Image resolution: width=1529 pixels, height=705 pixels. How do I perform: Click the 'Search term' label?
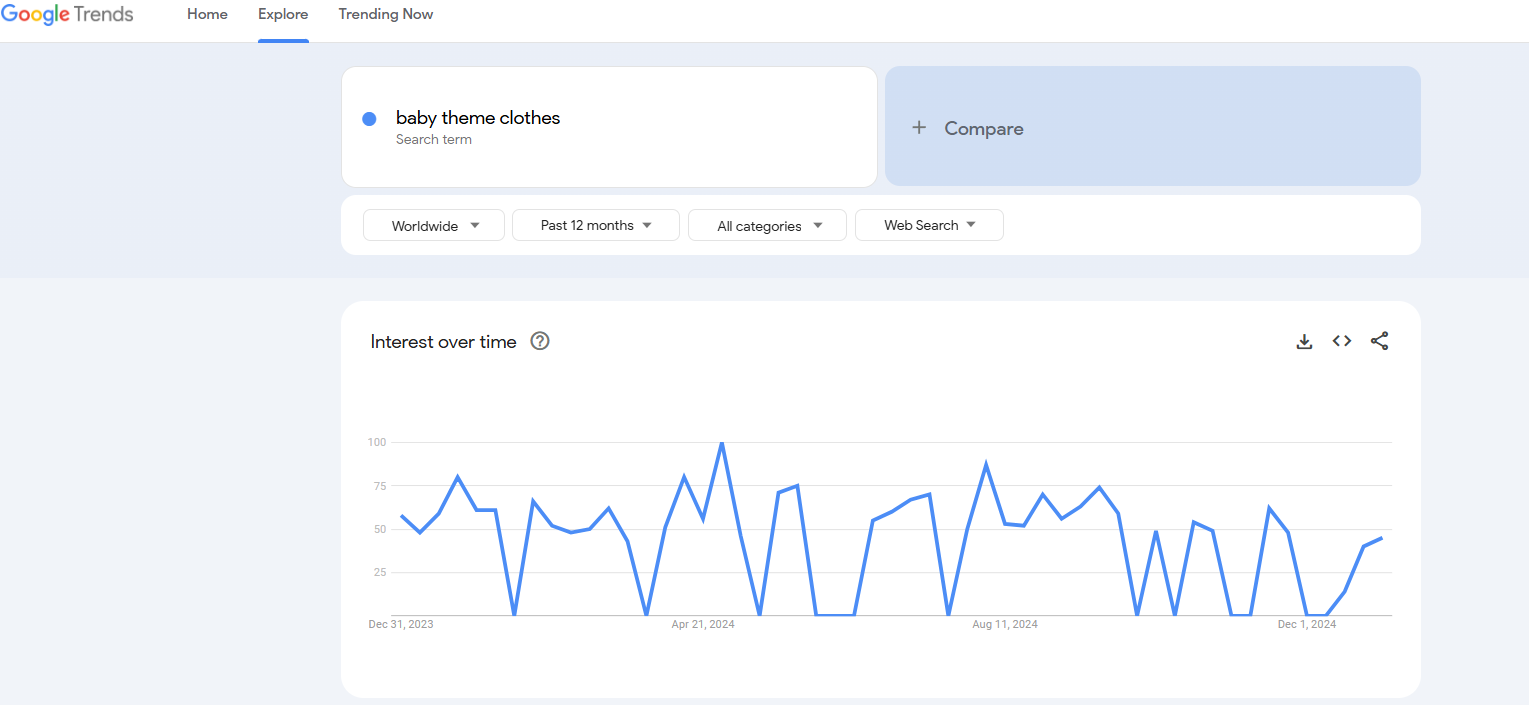pyautogui.click(x=434, y=140)
